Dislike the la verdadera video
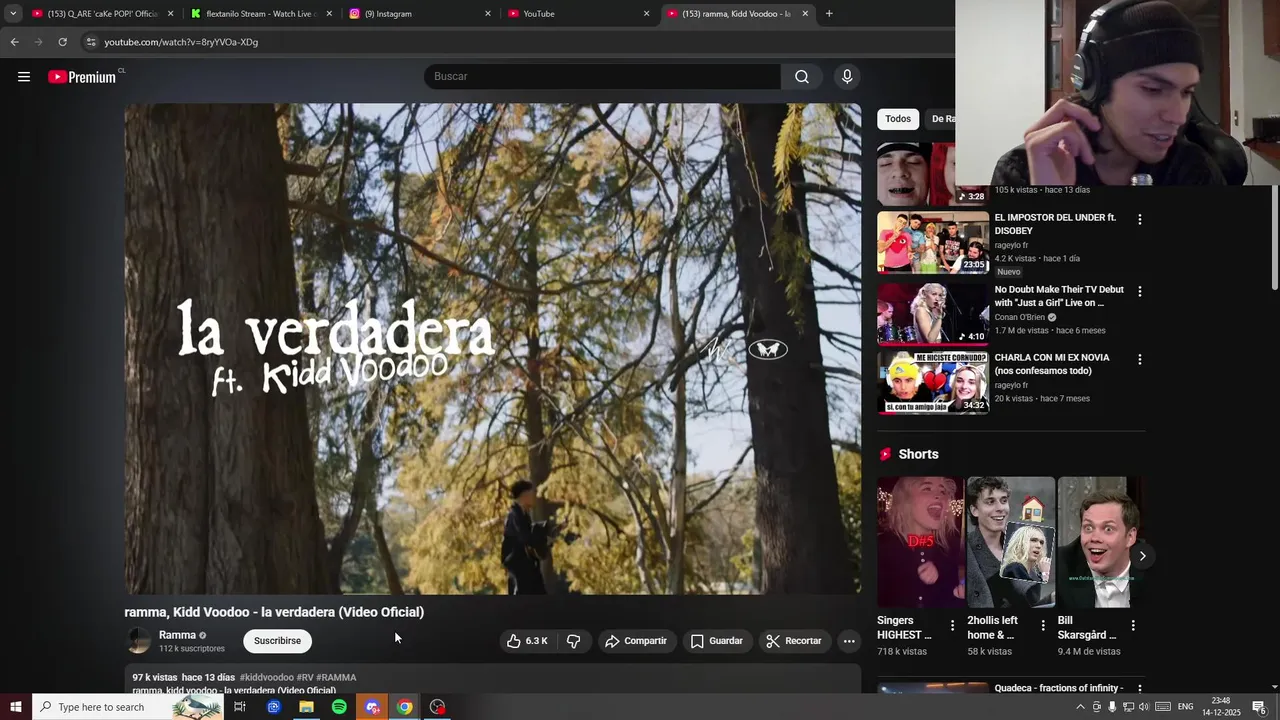The height and width of the screenshot is (720, 1280). (x=574, y=641)
